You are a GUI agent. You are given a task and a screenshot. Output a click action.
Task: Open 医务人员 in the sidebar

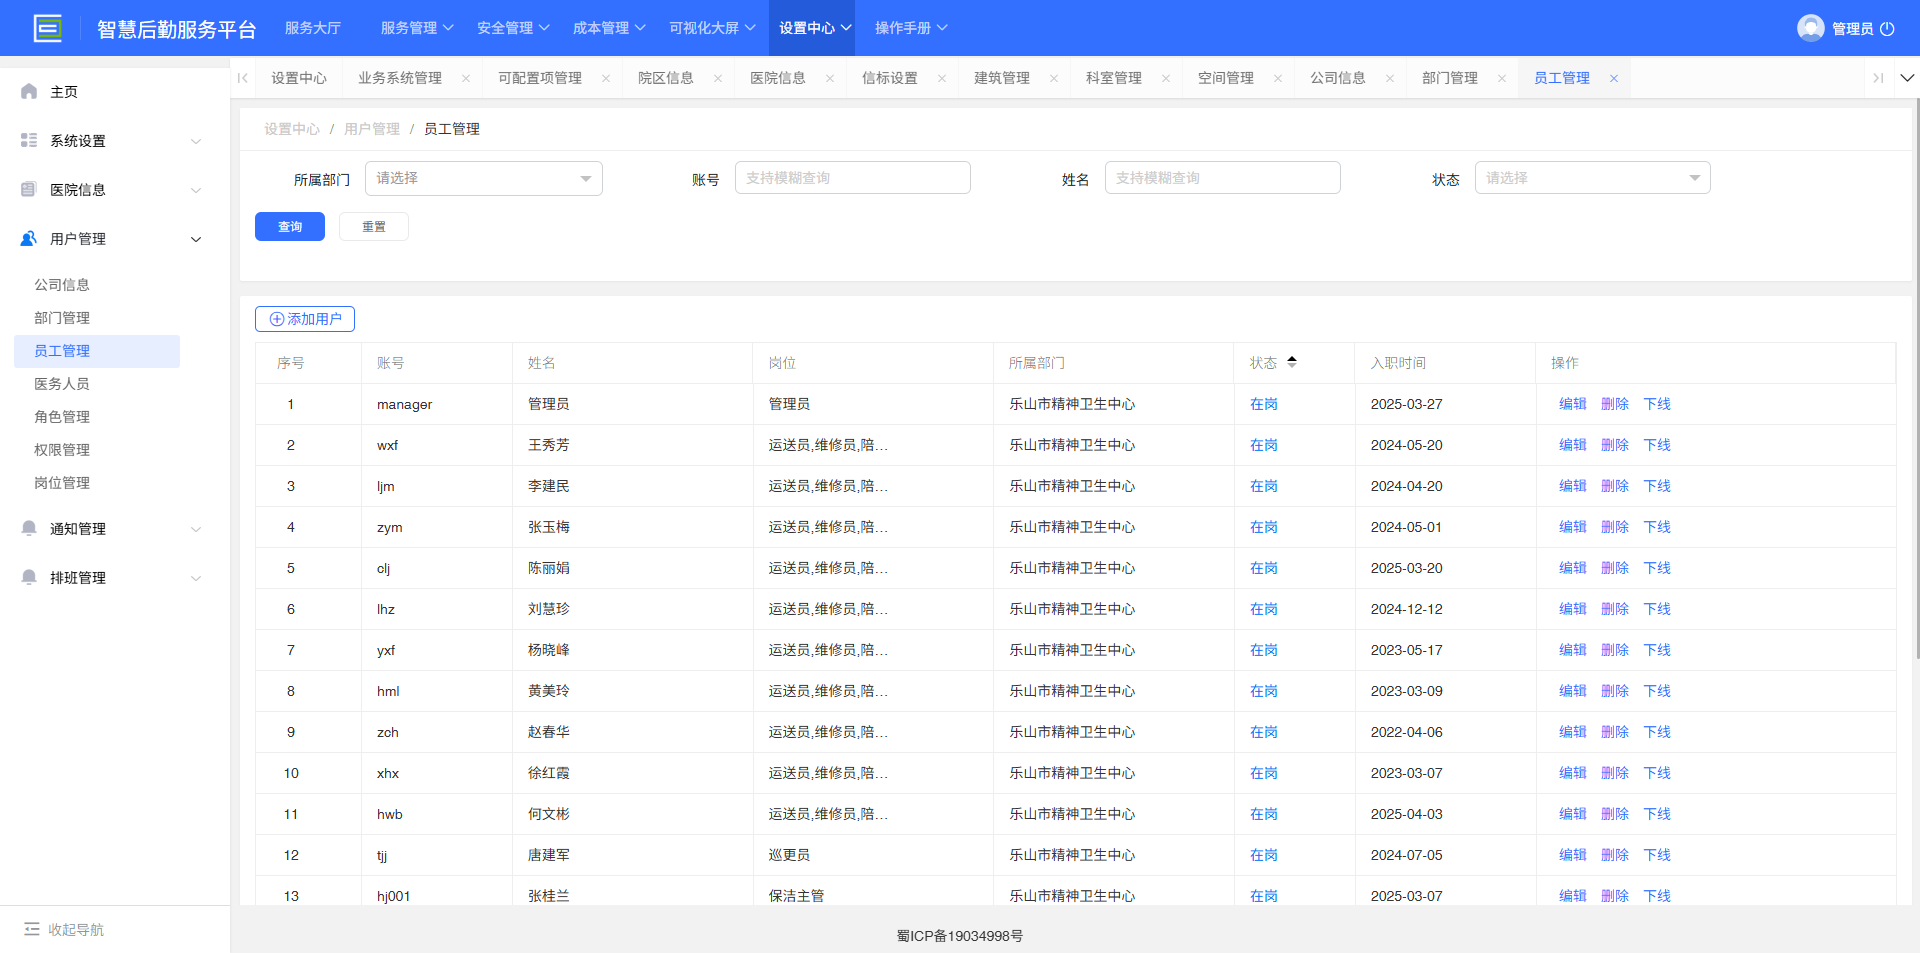[x=62, y=384]
